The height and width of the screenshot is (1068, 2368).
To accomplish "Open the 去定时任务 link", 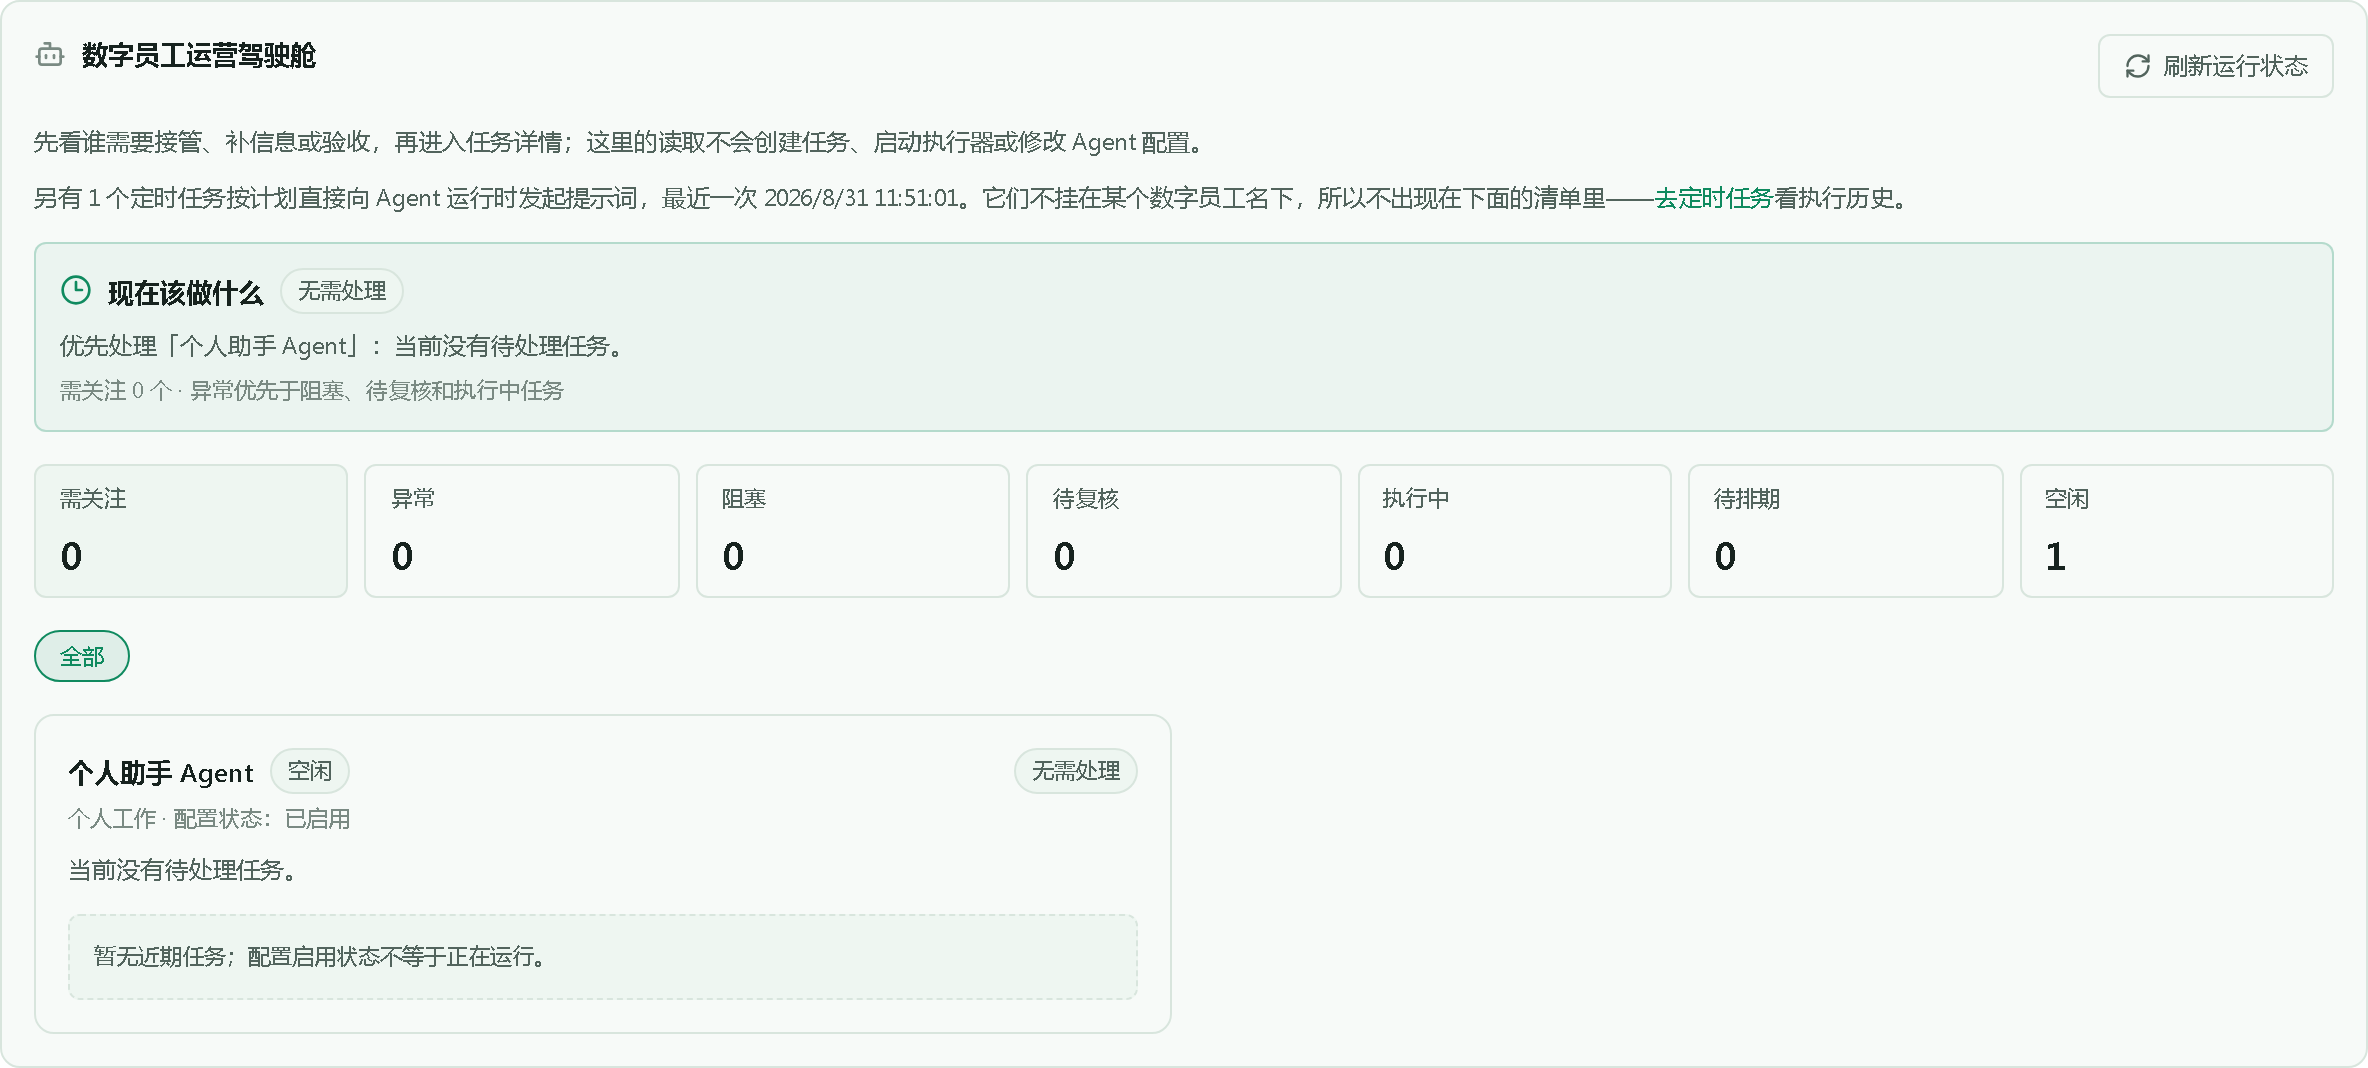I will [1714, 198].
